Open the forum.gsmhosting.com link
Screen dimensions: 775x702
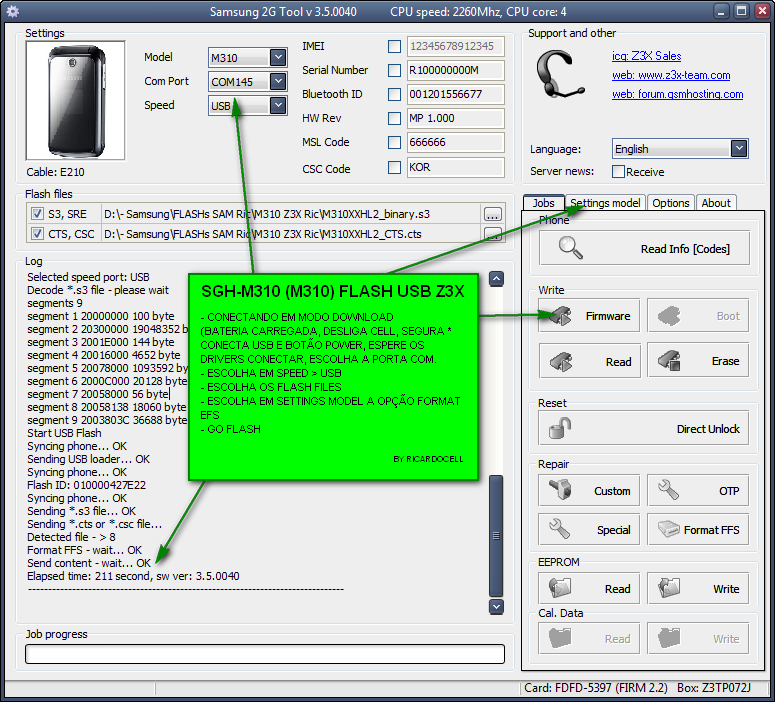pyautogui.click(x=678, y=94)
